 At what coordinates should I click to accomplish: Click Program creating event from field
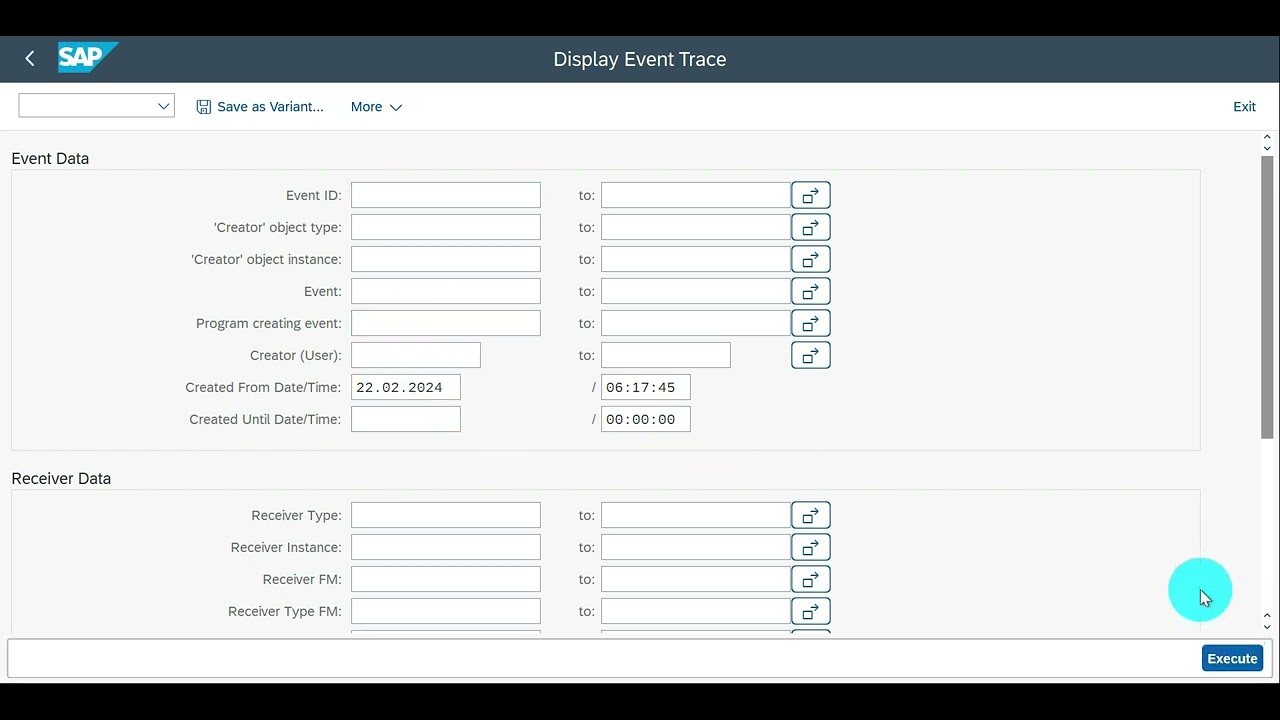click(446, 323)
